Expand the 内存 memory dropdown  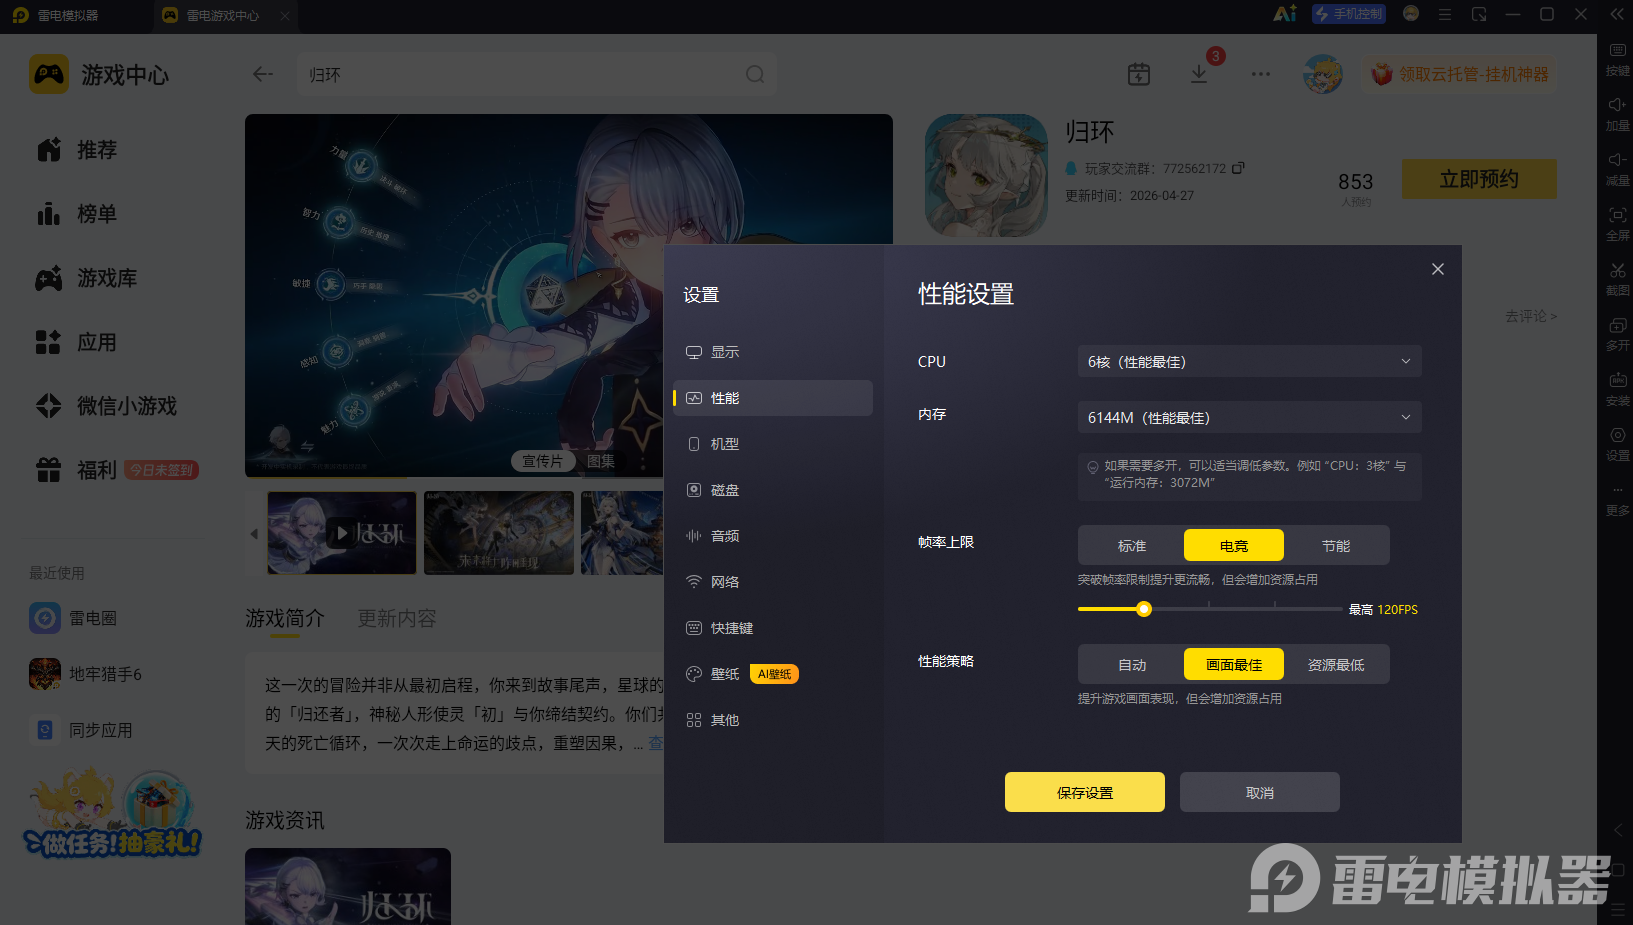[1249, 417]
